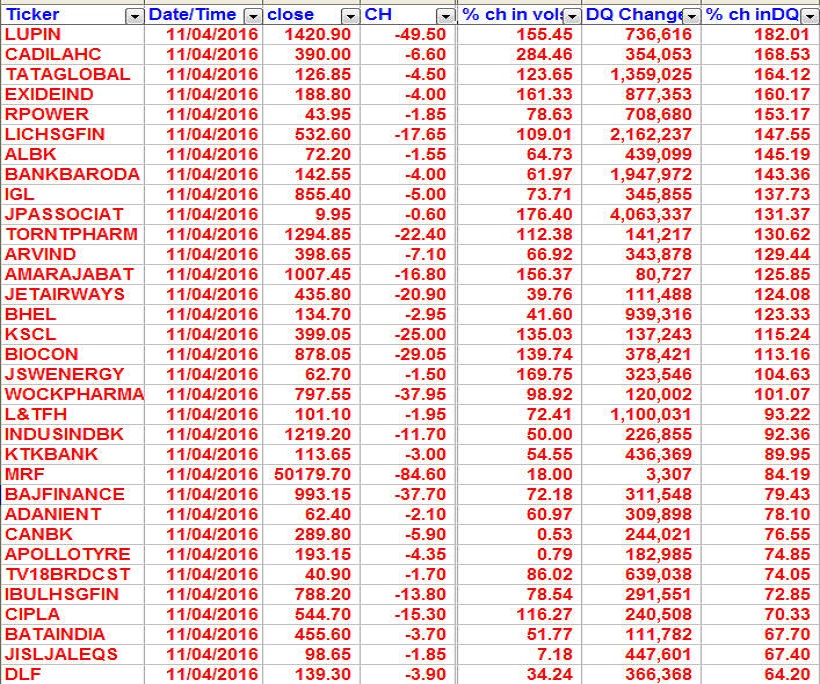Viewport: 820px width, 684px height.
Task: Open the Ticker column filter dropdown
Action: tap(134, 16)
